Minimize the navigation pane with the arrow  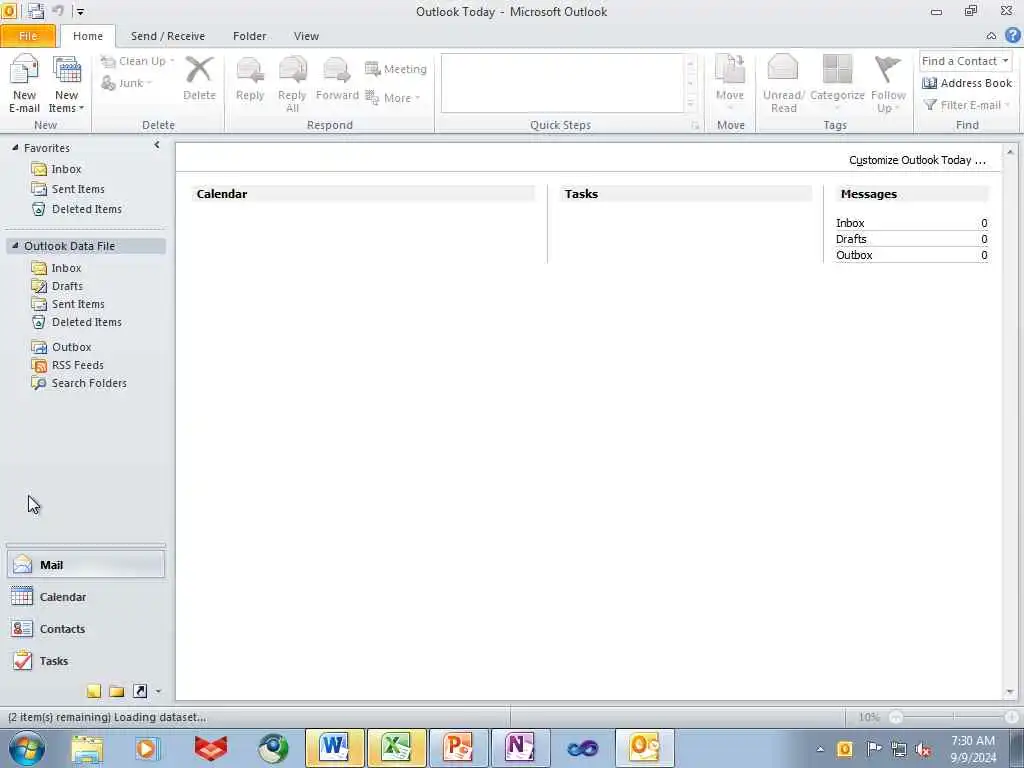click(x=157, y=145)
